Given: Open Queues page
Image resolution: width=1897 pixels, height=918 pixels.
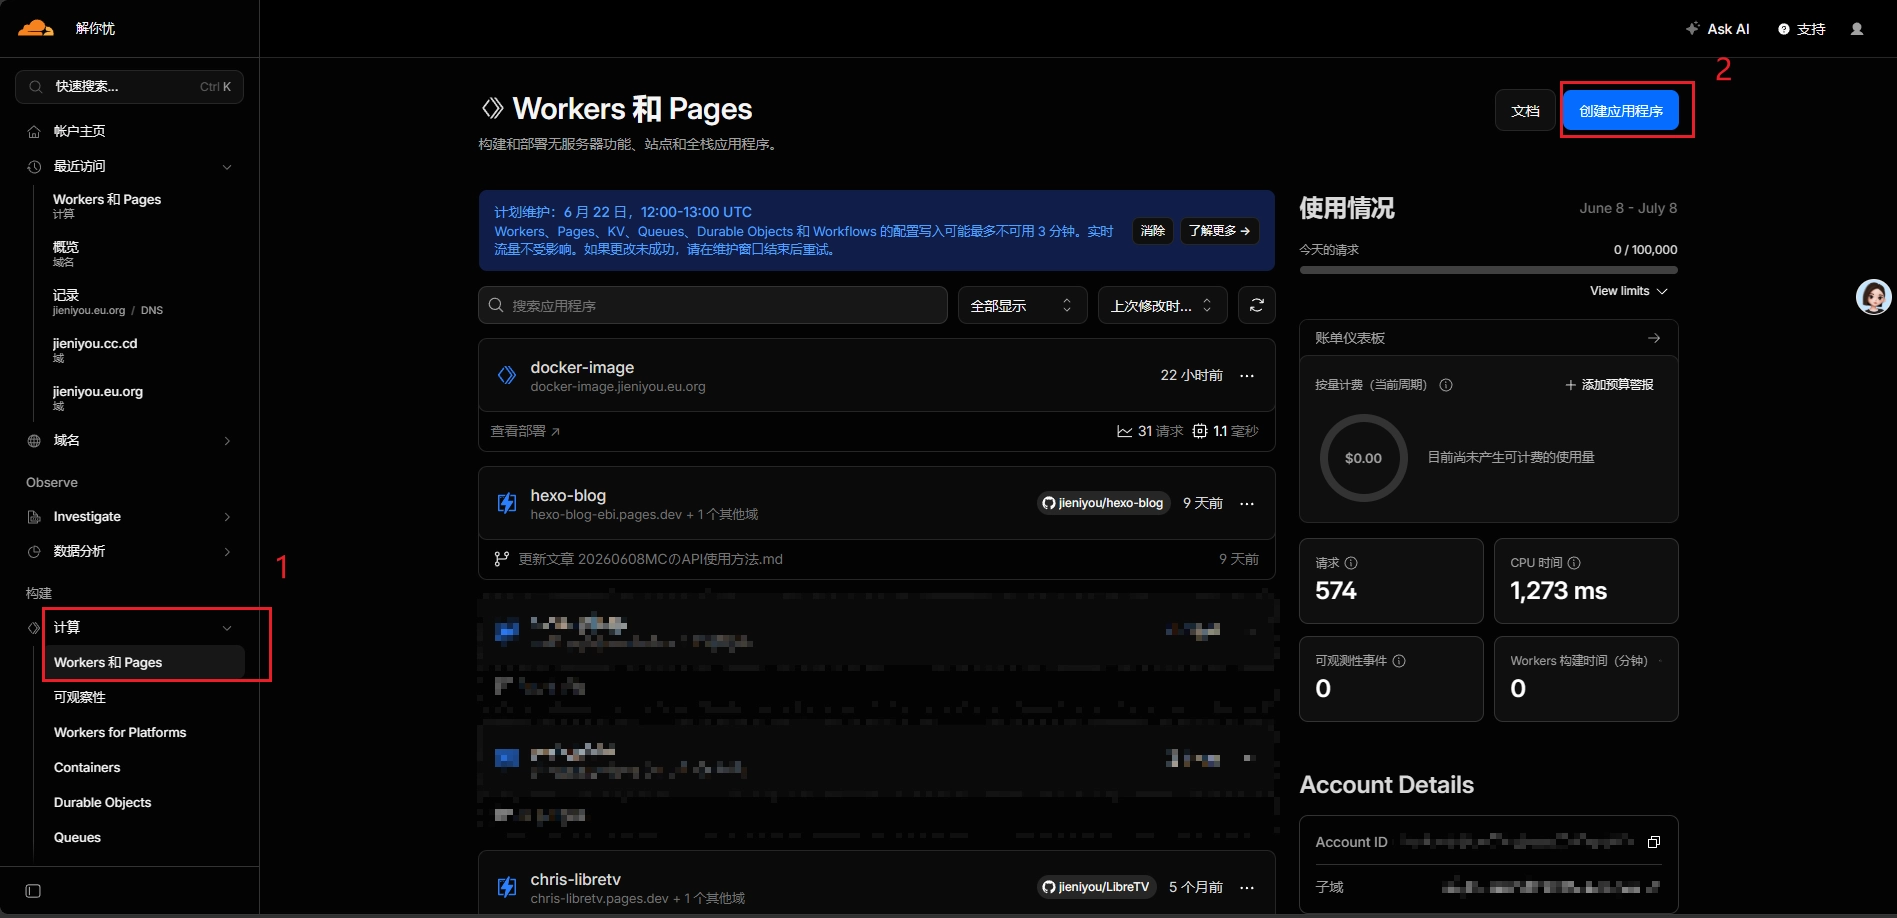Looking at the screenshot, I should (77, 837).
